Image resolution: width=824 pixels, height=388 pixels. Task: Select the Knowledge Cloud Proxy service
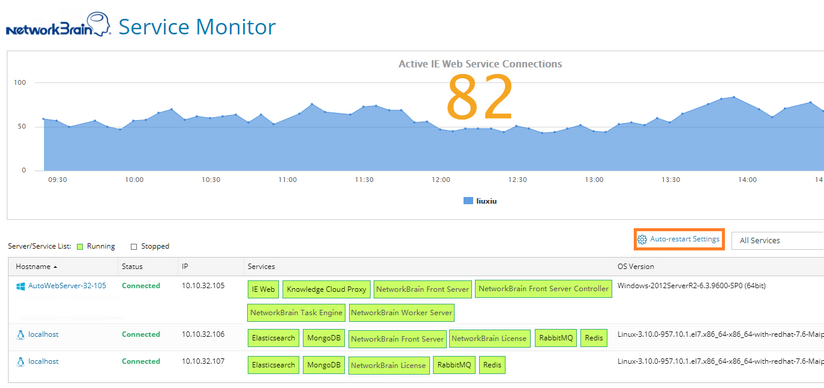[326, 289]
